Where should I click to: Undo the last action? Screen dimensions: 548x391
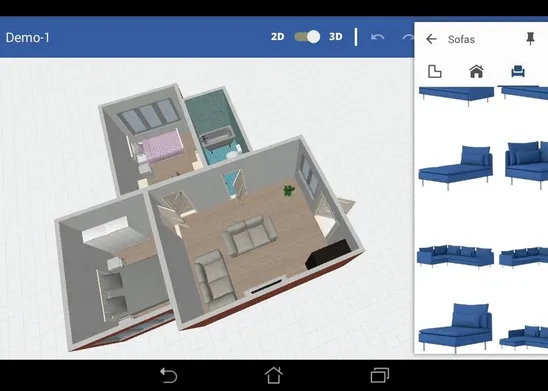(x=377, y=37)
